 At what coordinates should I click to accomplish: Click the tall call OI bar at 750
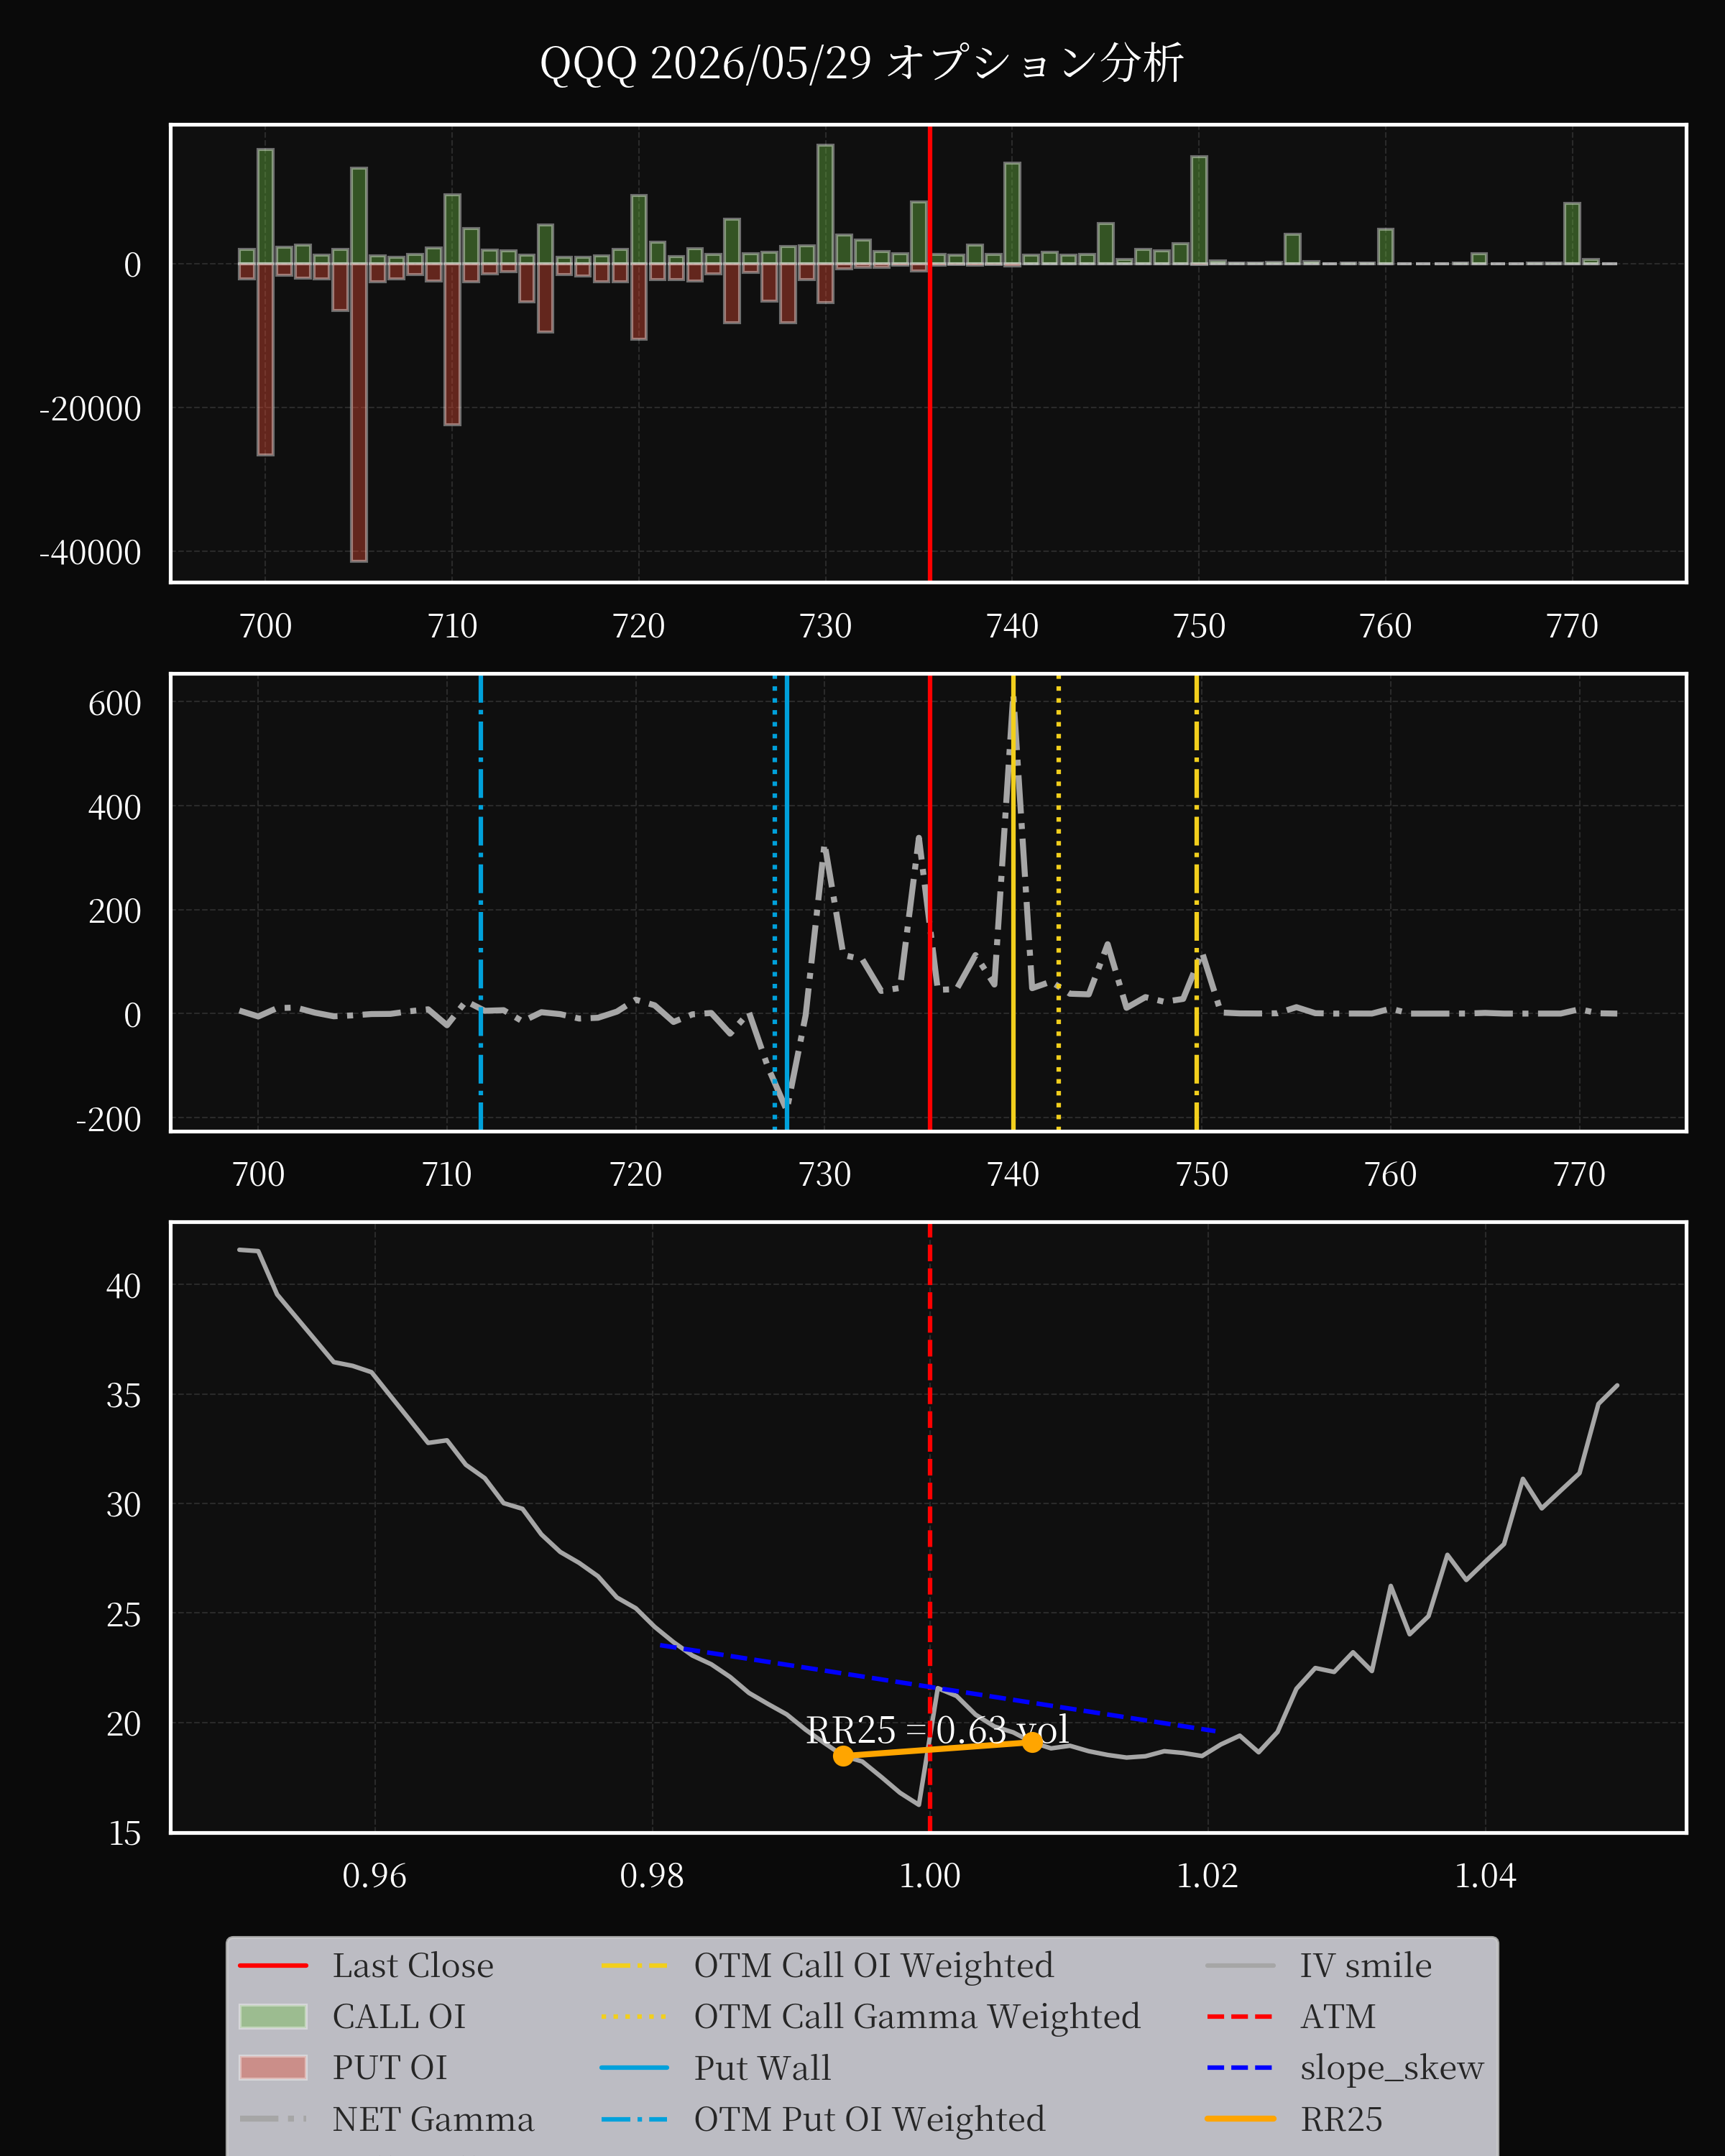(x=1199, y=210)
